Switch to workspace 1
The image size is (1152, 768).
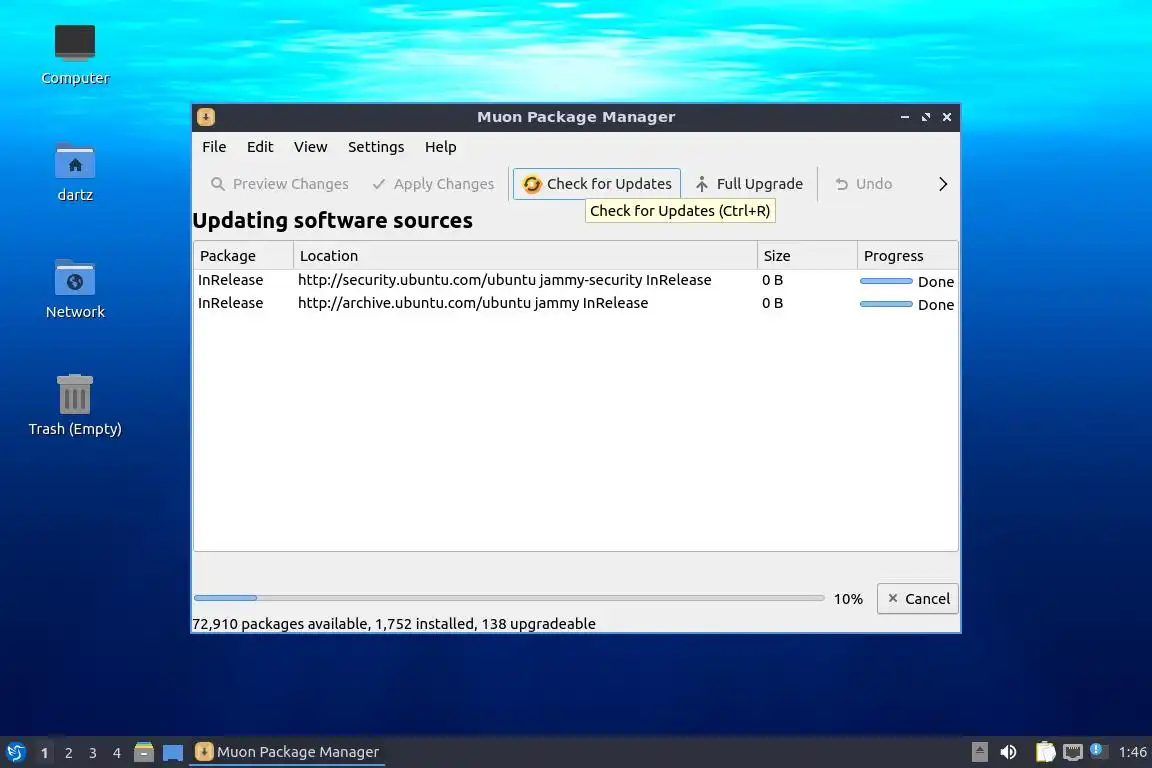(x=45, y=753)
